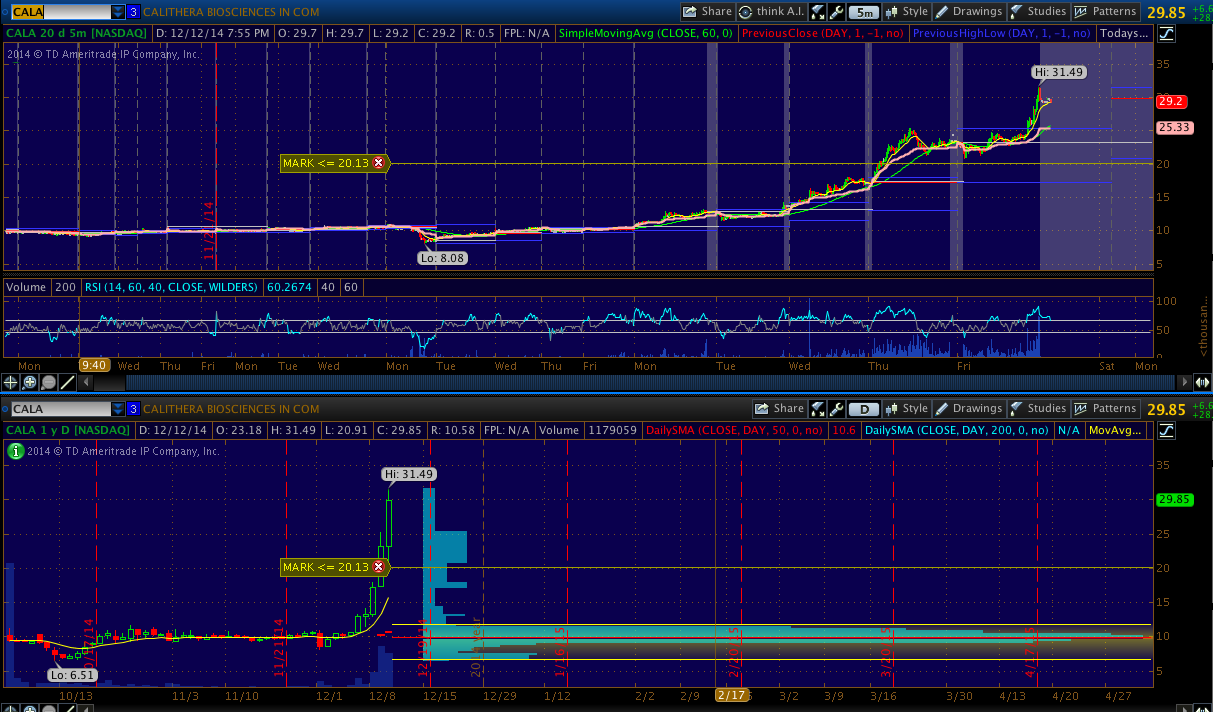Viewport: 1213px width, 712px height.
Task: Click the blue color link 3 badge in upper chart
Action: 133,12
